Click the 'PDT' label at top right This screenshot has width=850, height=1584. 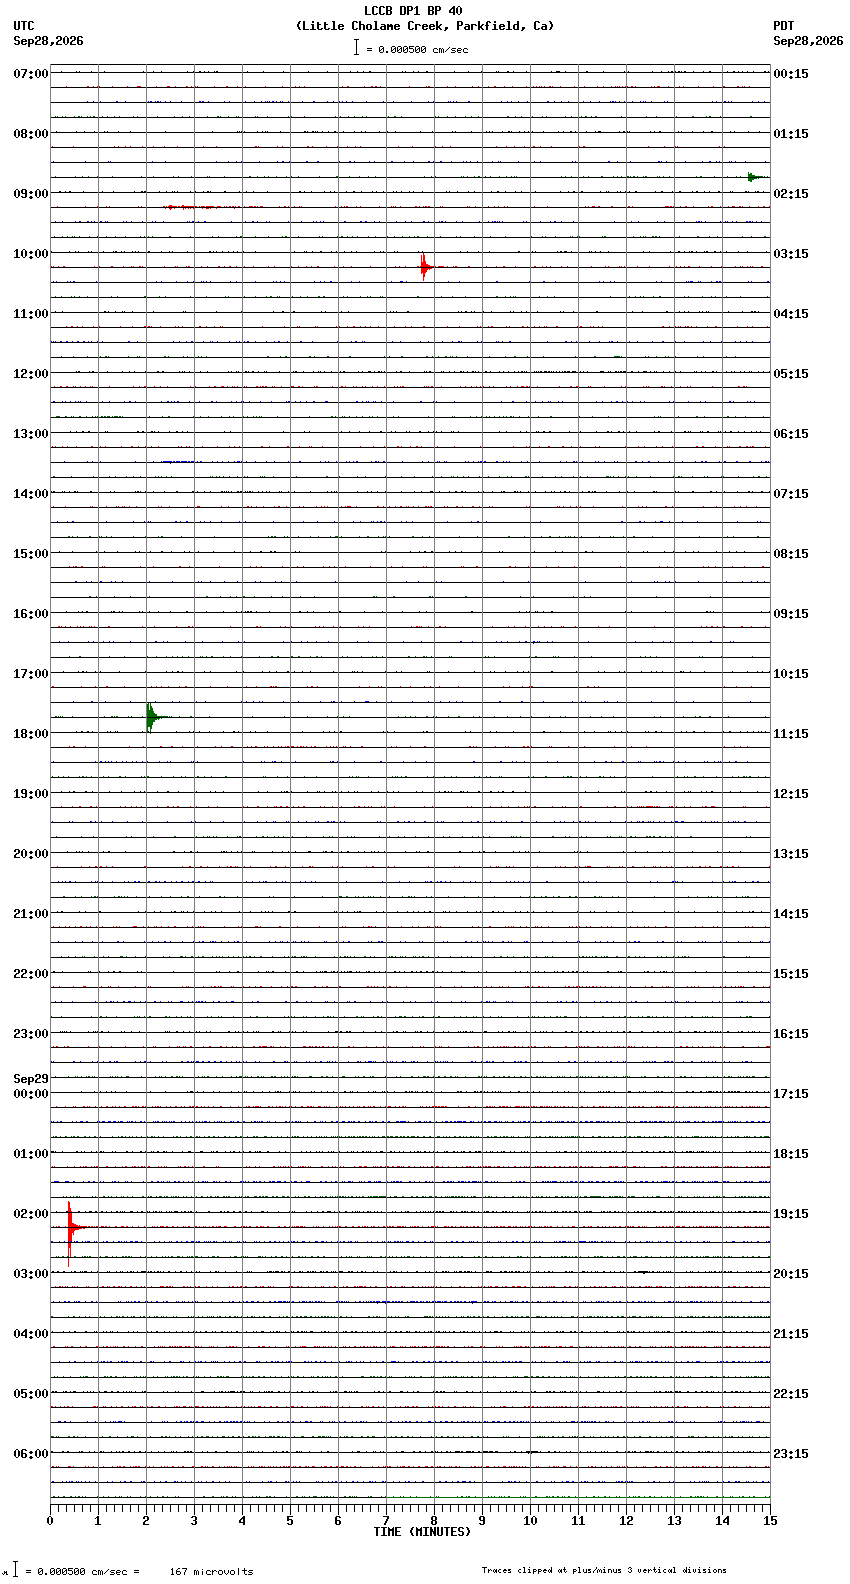coord(784,26)
